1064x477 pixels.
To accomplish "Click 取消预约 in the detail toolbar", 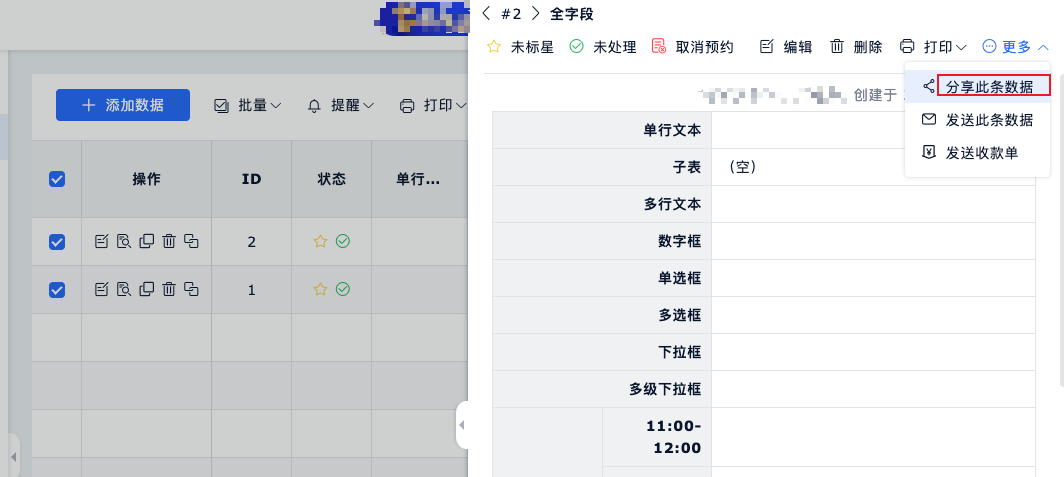I will [x=693, y=47].
